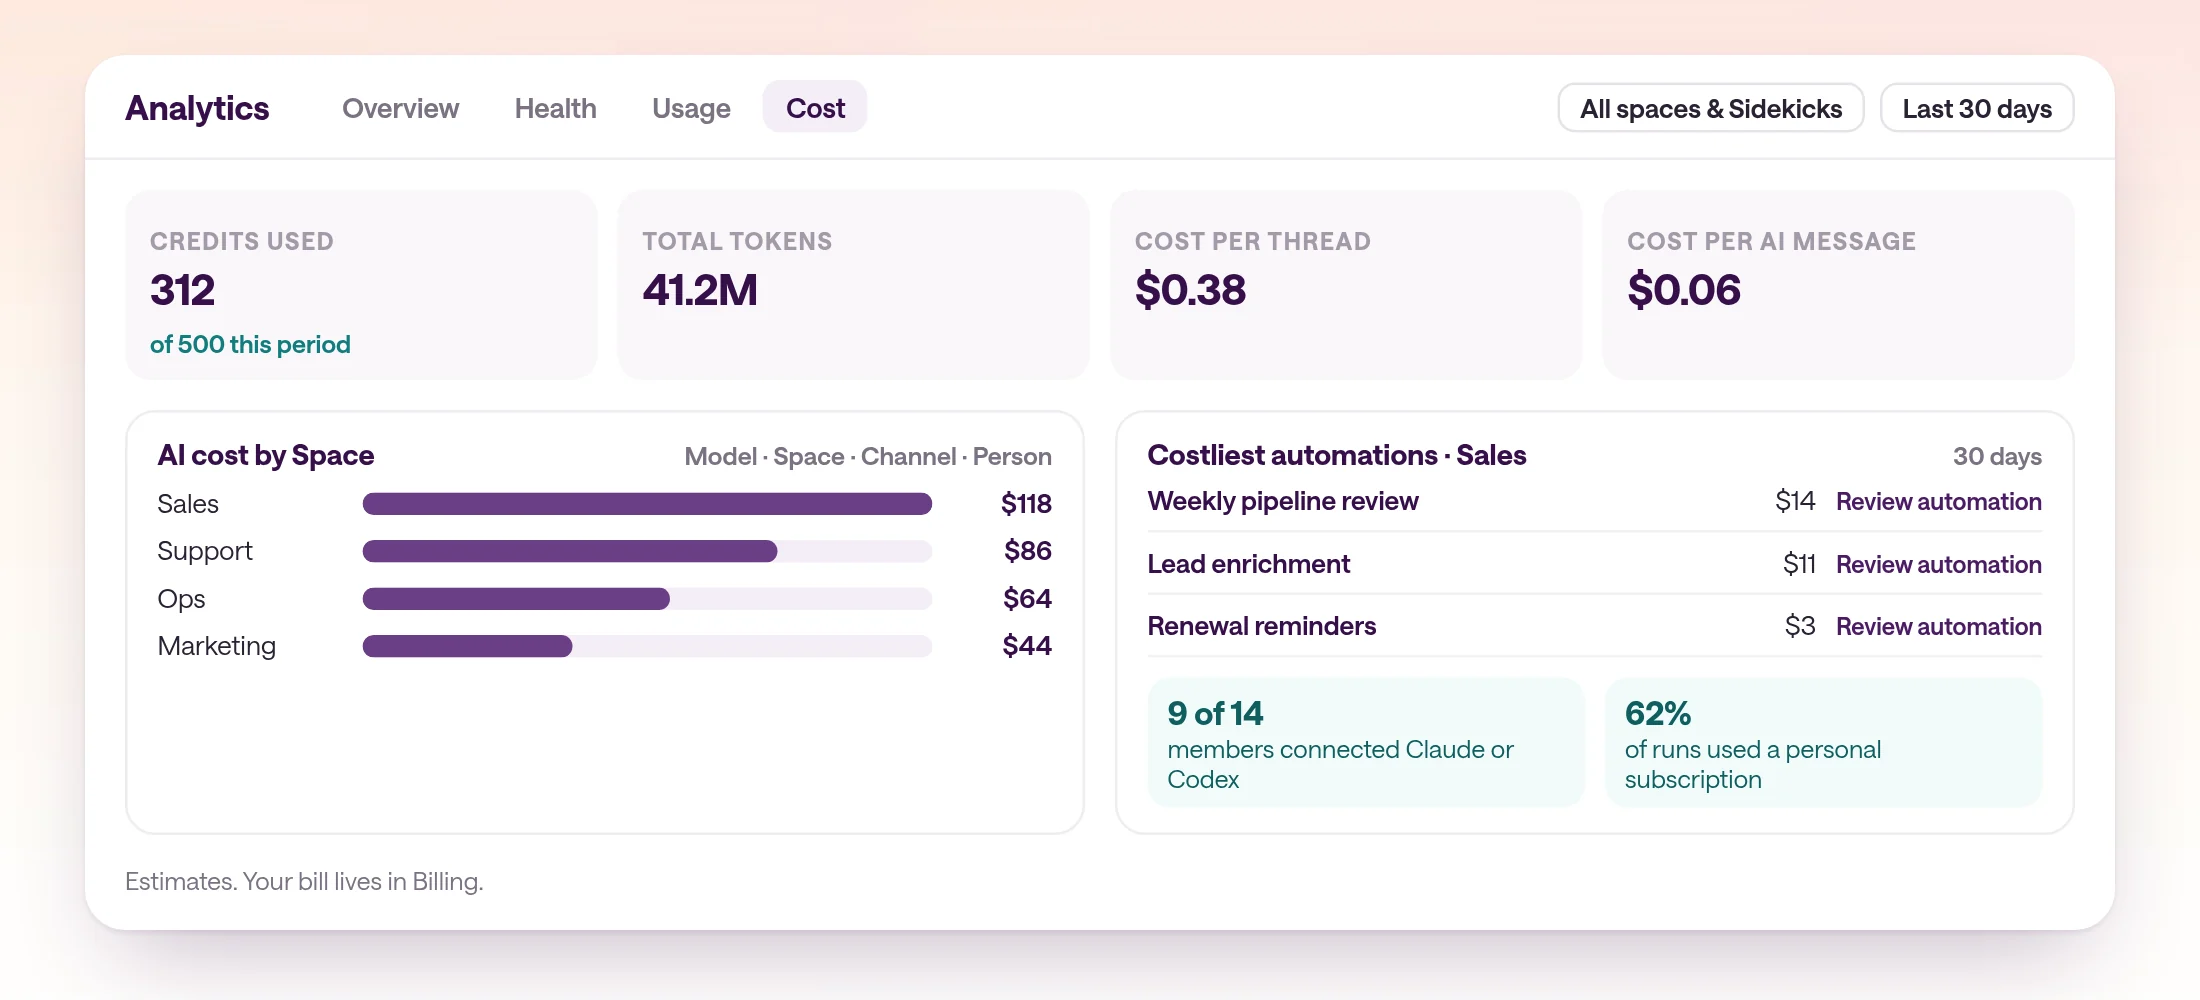Image resolution: width=2200 pixels, height=1000 pixels.
Task: Click the "of 500 this period" text
Action: click(x=250, y=344)
